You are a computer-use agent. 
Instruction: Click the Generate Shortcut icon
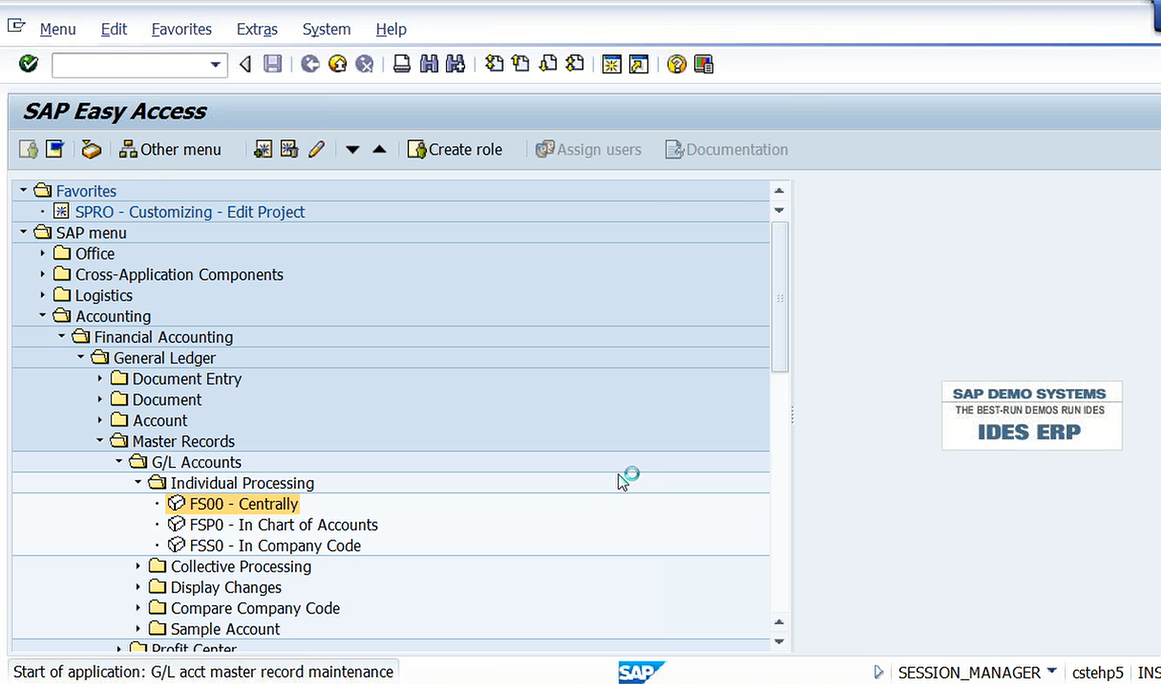point(638,64)
